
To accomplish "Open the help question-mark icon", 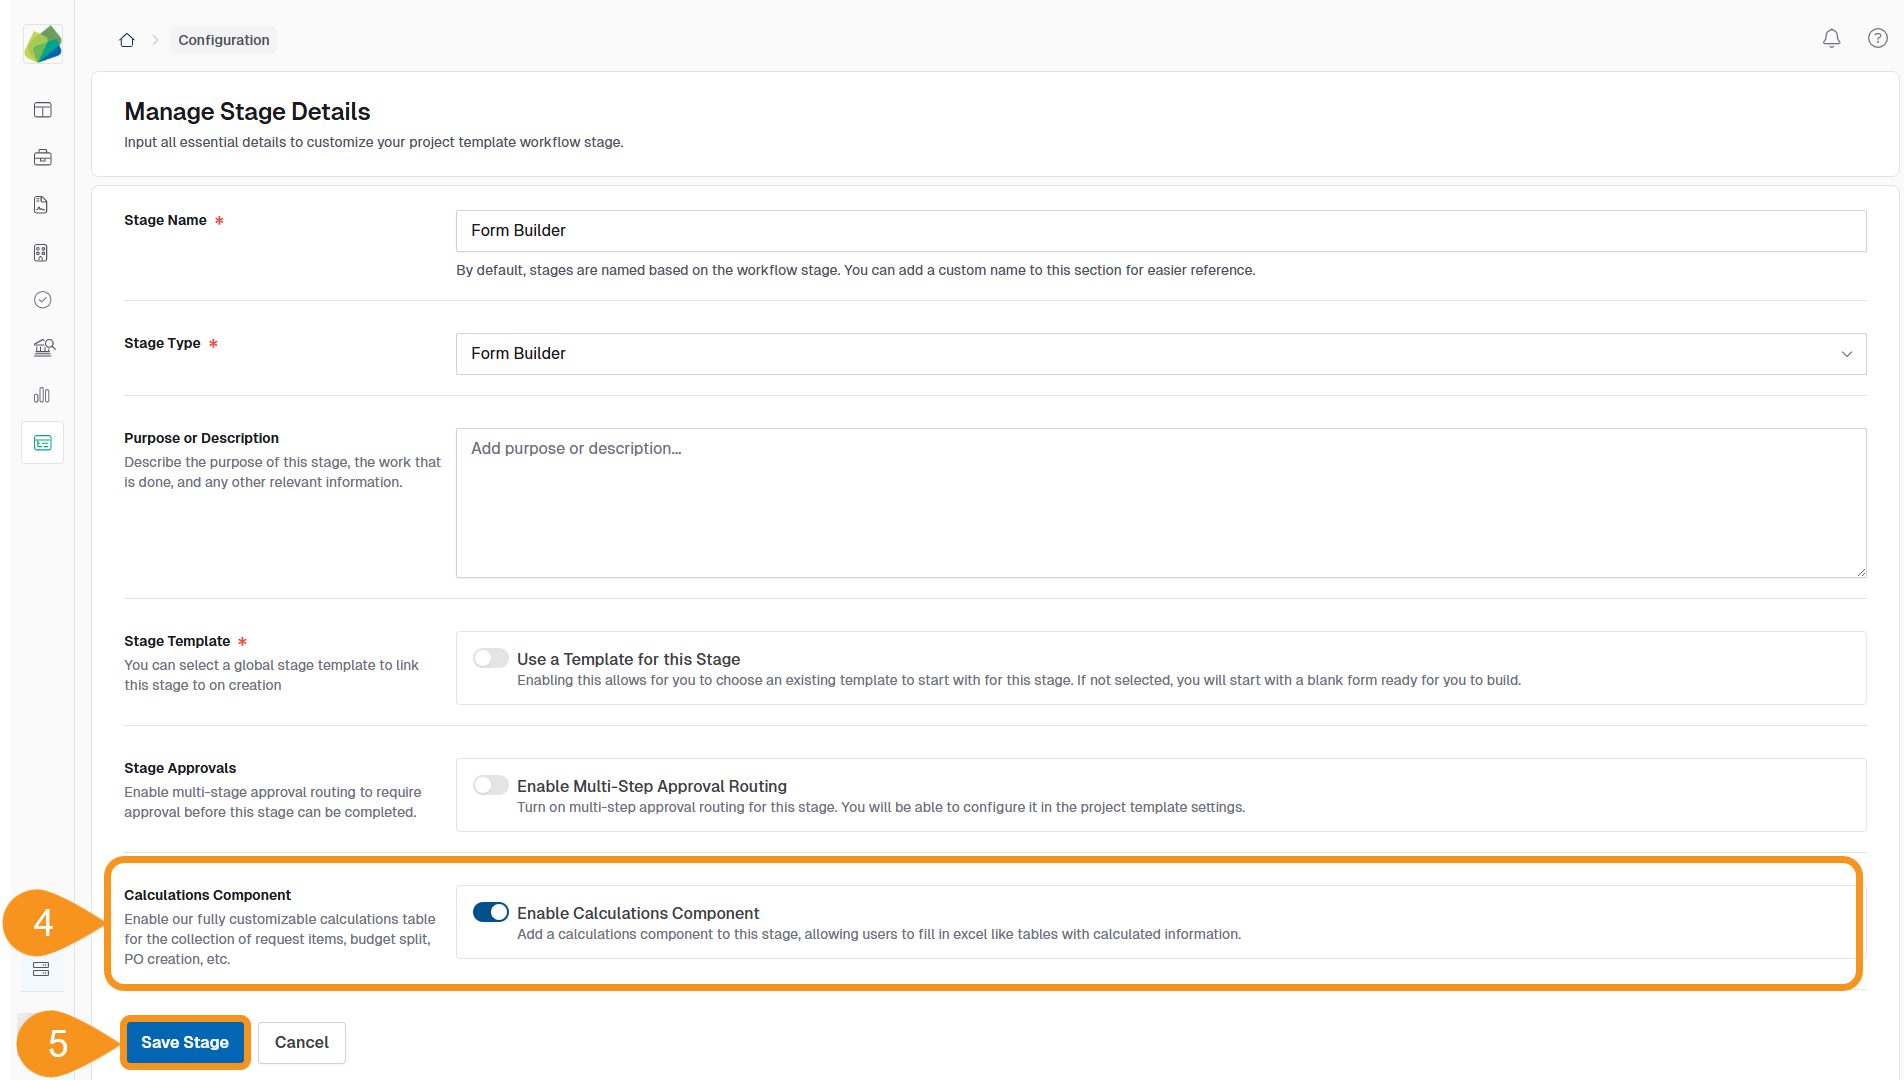I will (1878, 38).
